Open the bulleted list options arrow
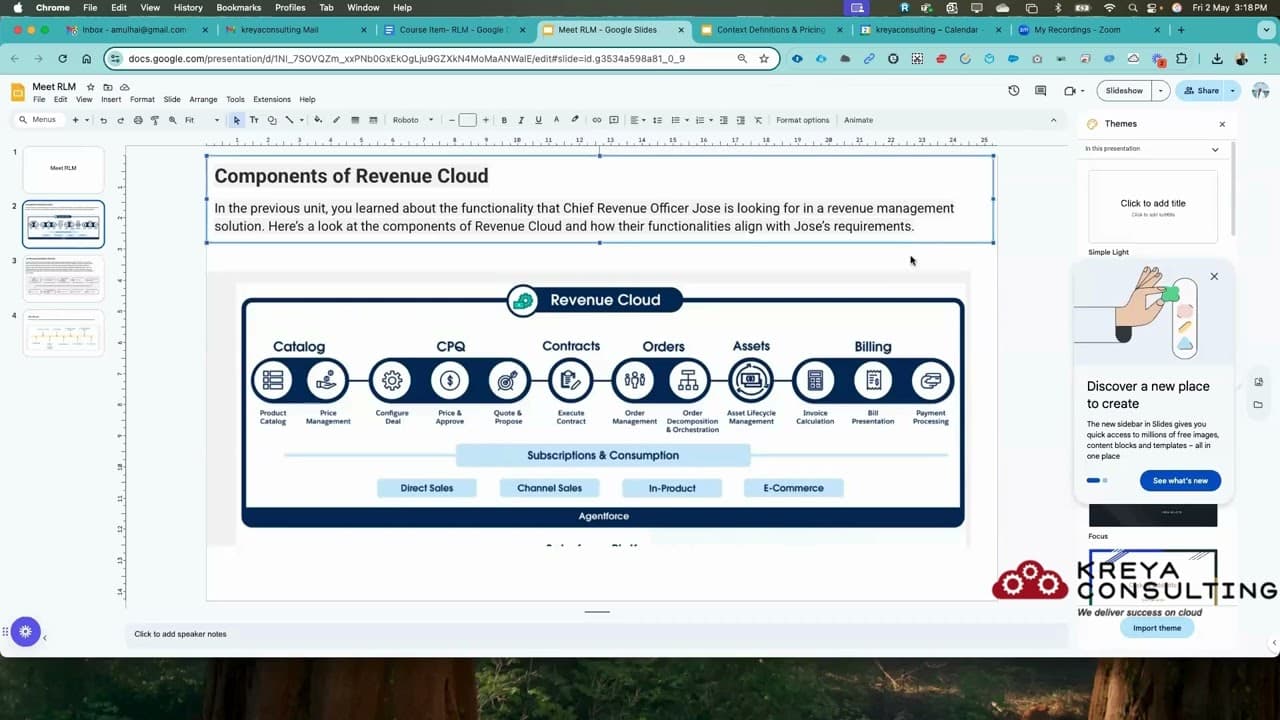The width and height of the screenshot is (1280, 720). [687, 120]
